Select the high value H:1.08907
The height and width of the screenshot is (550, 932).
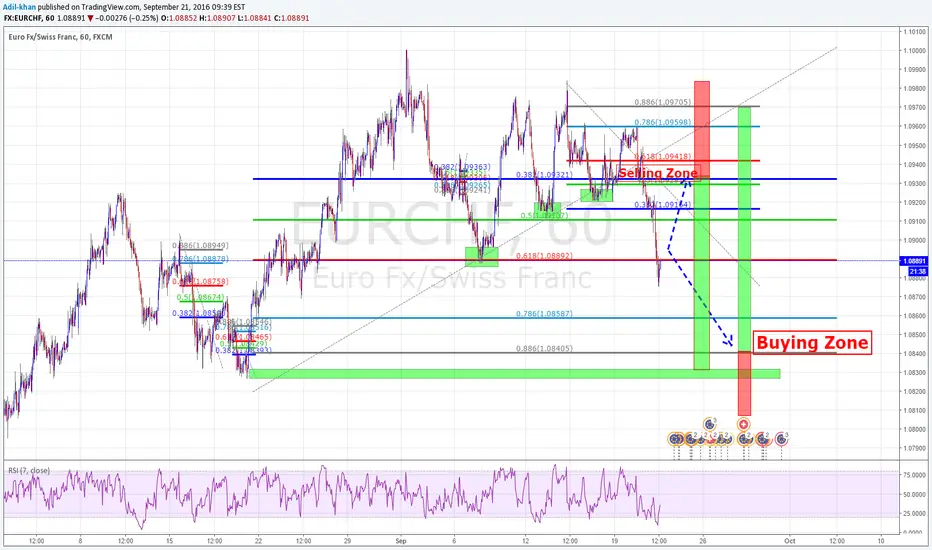(217, 18)
